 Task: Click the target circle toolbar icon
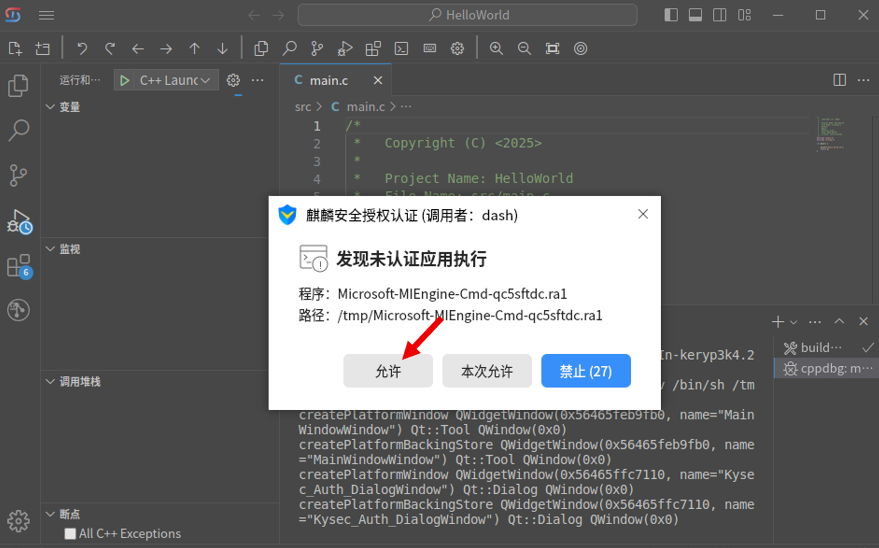581,49
